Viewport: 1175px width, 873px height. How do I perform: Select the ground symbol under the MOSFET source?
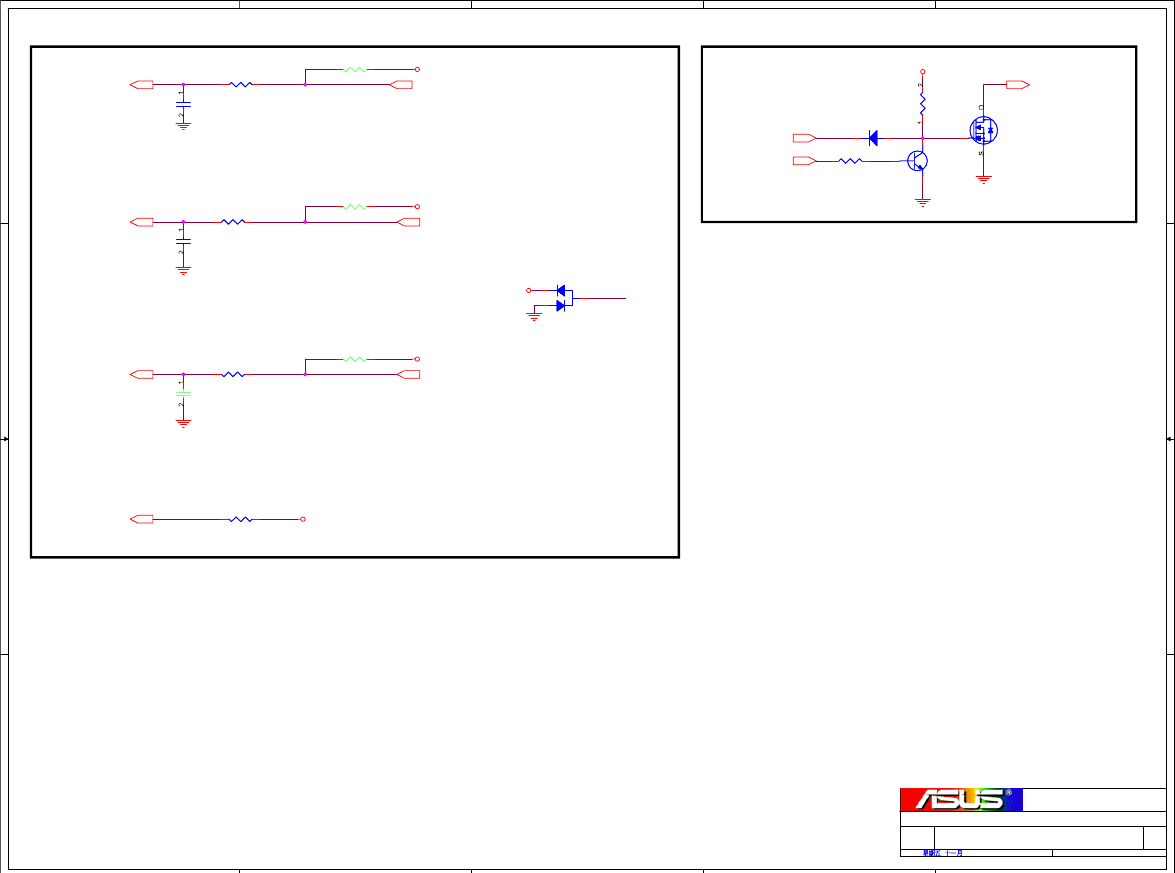point(983,179)
